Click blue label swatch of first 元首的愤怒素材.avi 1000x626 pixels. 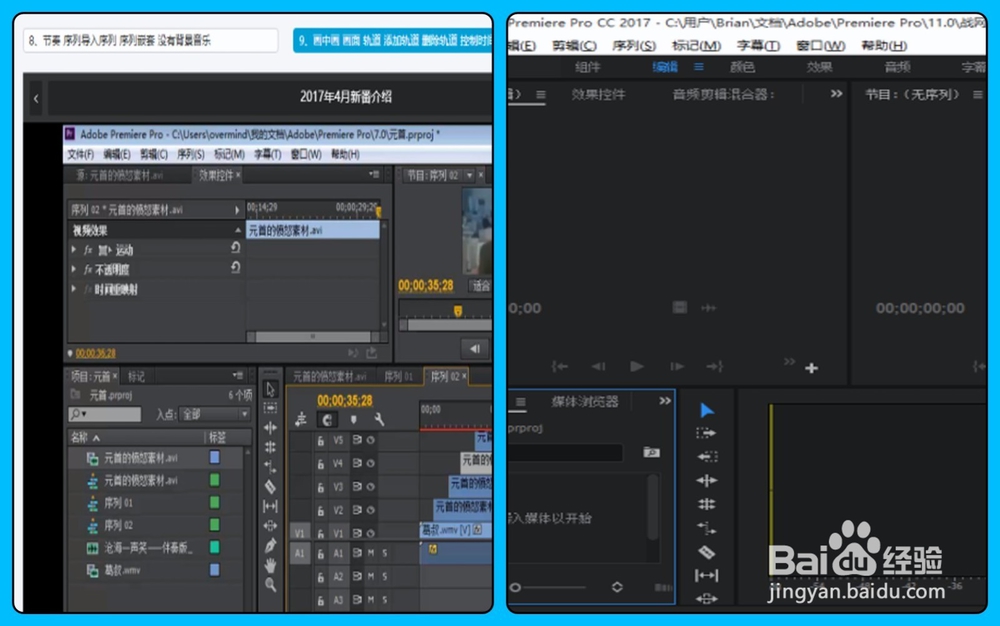(215, 457)
